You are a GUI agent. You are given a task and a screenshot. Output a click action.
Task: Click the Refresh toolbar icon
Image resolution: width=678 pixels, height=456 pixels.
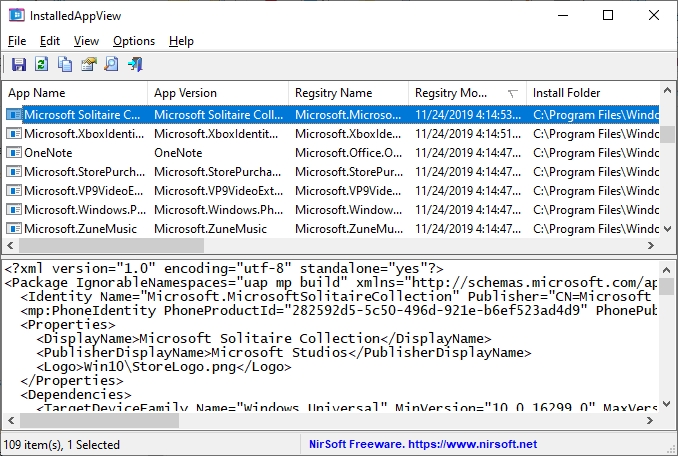[42, 65]
